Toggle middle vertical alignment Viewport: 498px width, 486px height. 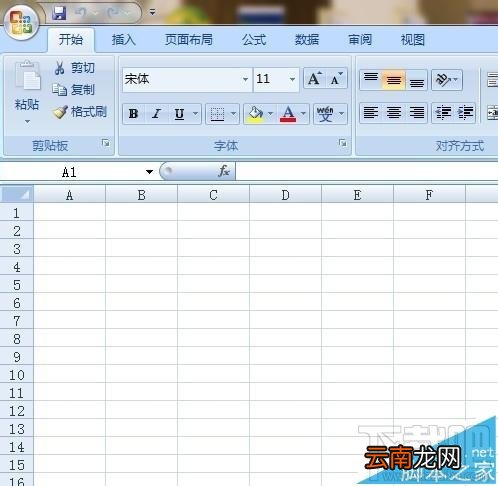[394, 80]
